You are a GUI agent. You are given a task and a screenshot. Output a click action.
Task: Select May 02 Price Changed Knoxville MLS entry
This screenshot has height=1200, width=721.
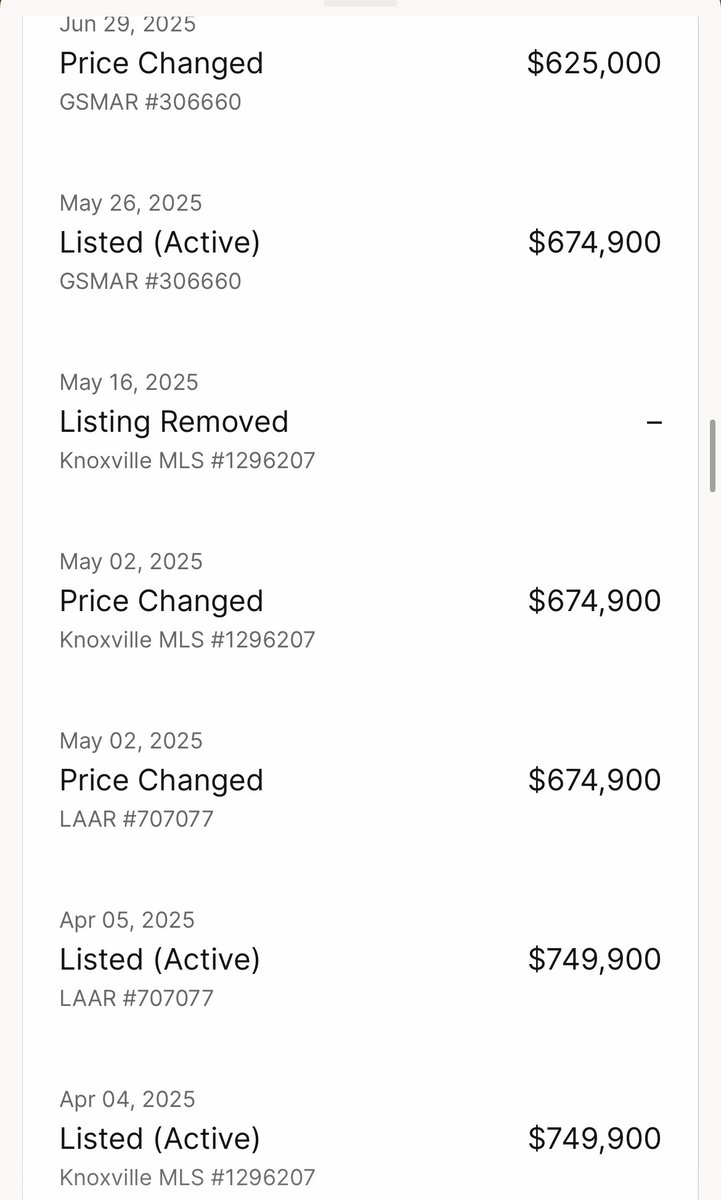click(360, 600)
